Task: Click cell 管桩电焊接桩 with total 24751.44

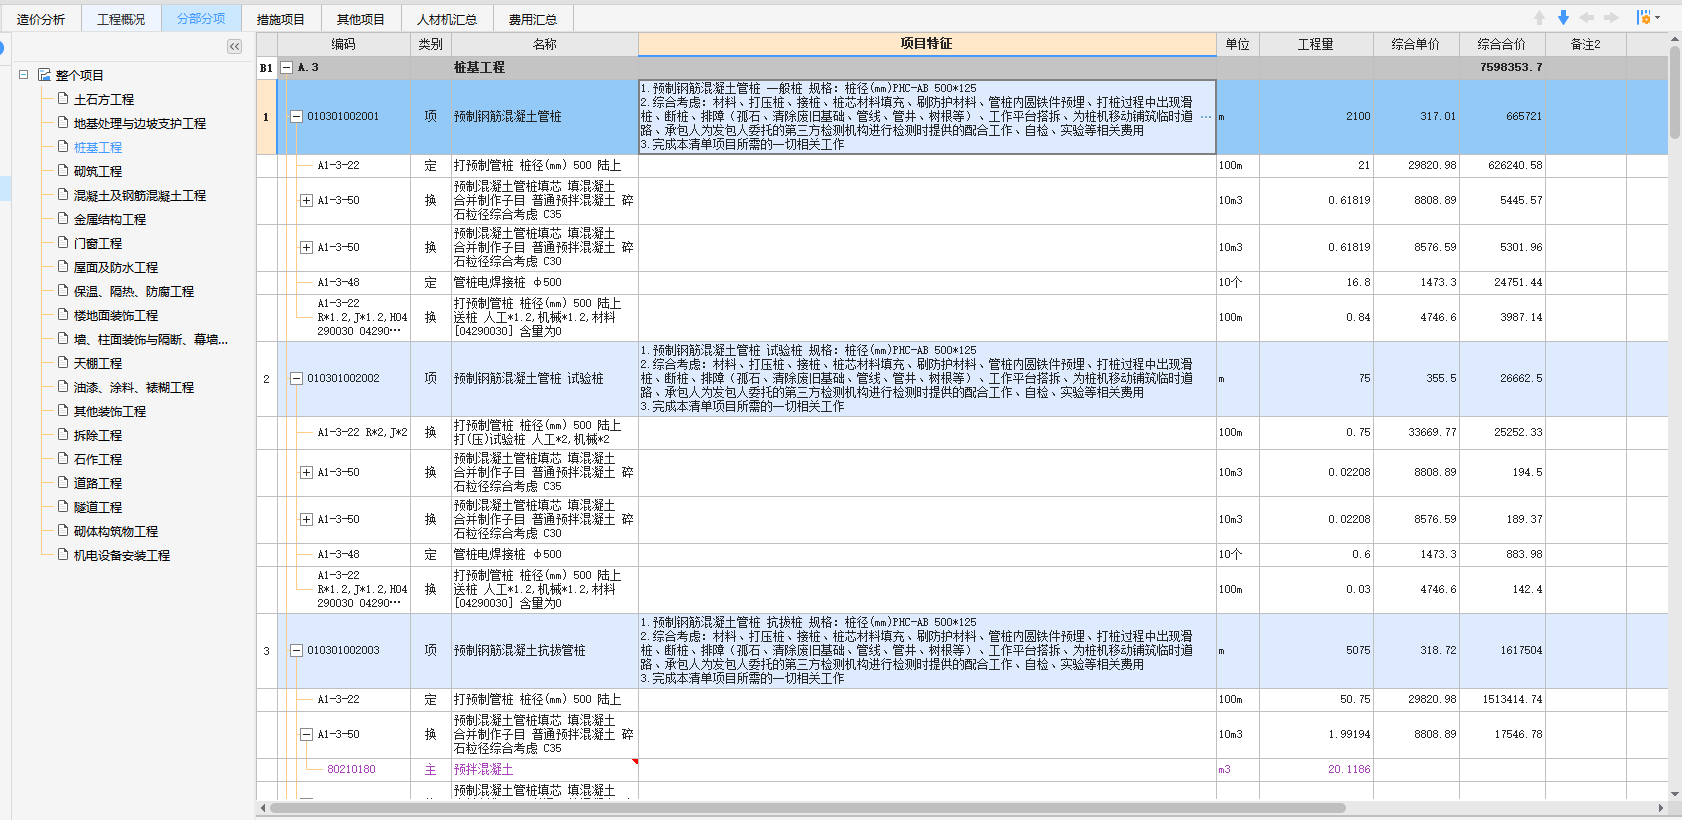Action: (x=545, y=283)
